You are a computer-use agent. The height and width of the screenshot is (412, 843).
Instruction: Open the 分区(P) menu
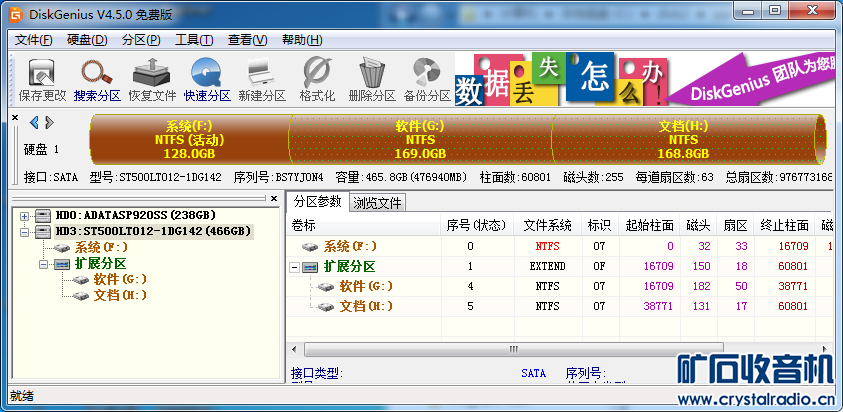click(141, 40)
